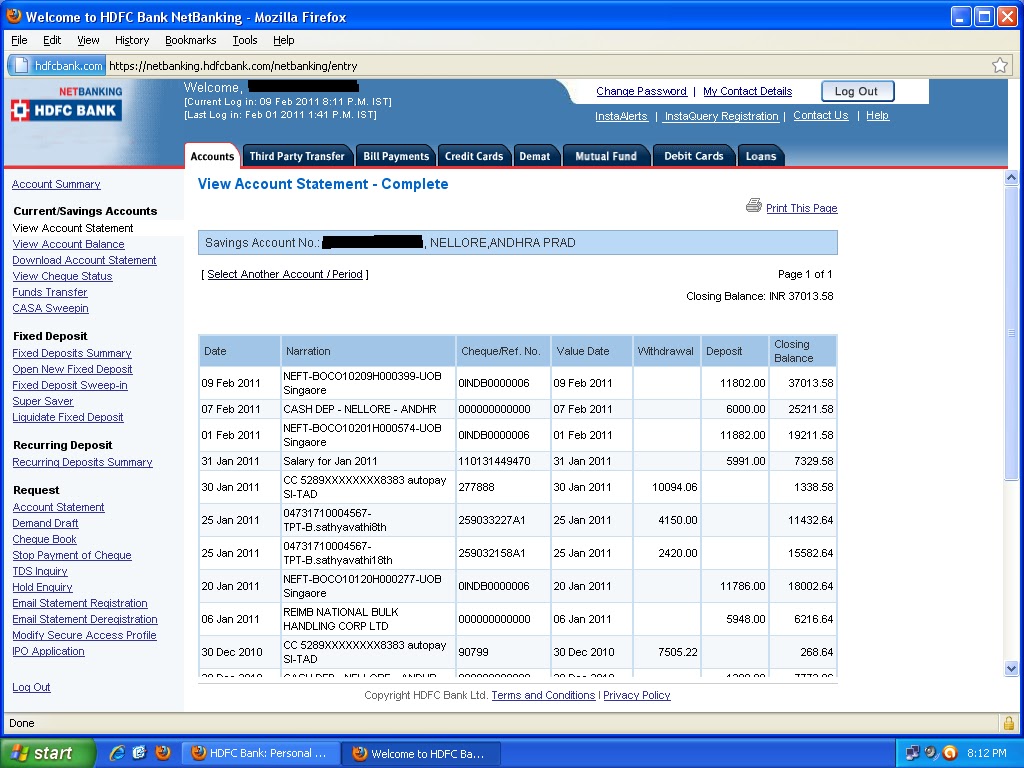Viewport: 1024px width, 768px height.
Task: Launch Internet Explorer from quick launch
Action: [x=117, y=753]
